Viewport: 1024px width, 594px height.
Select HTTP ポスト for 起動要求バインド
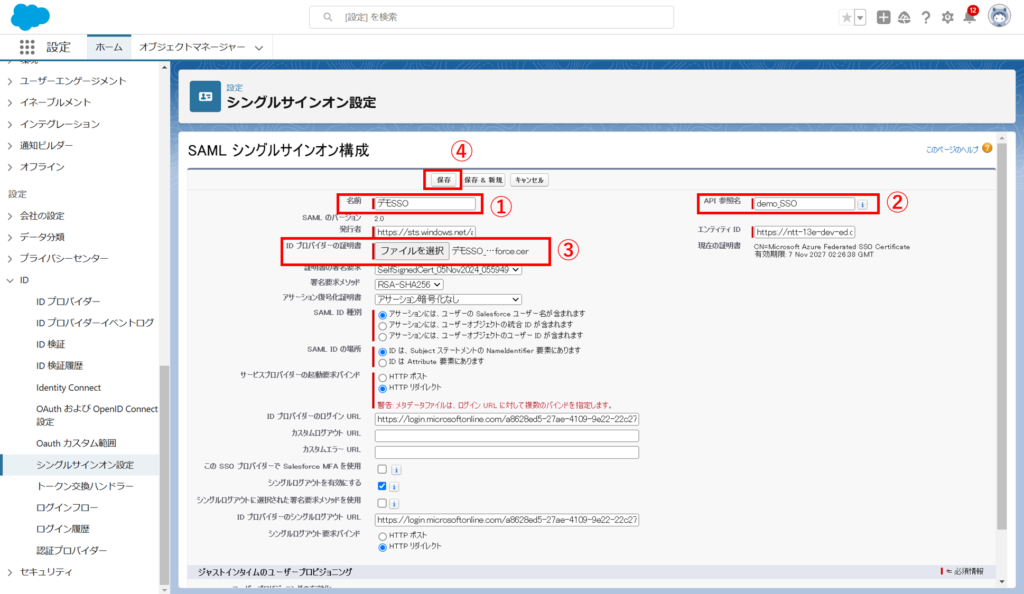(383, 378)
